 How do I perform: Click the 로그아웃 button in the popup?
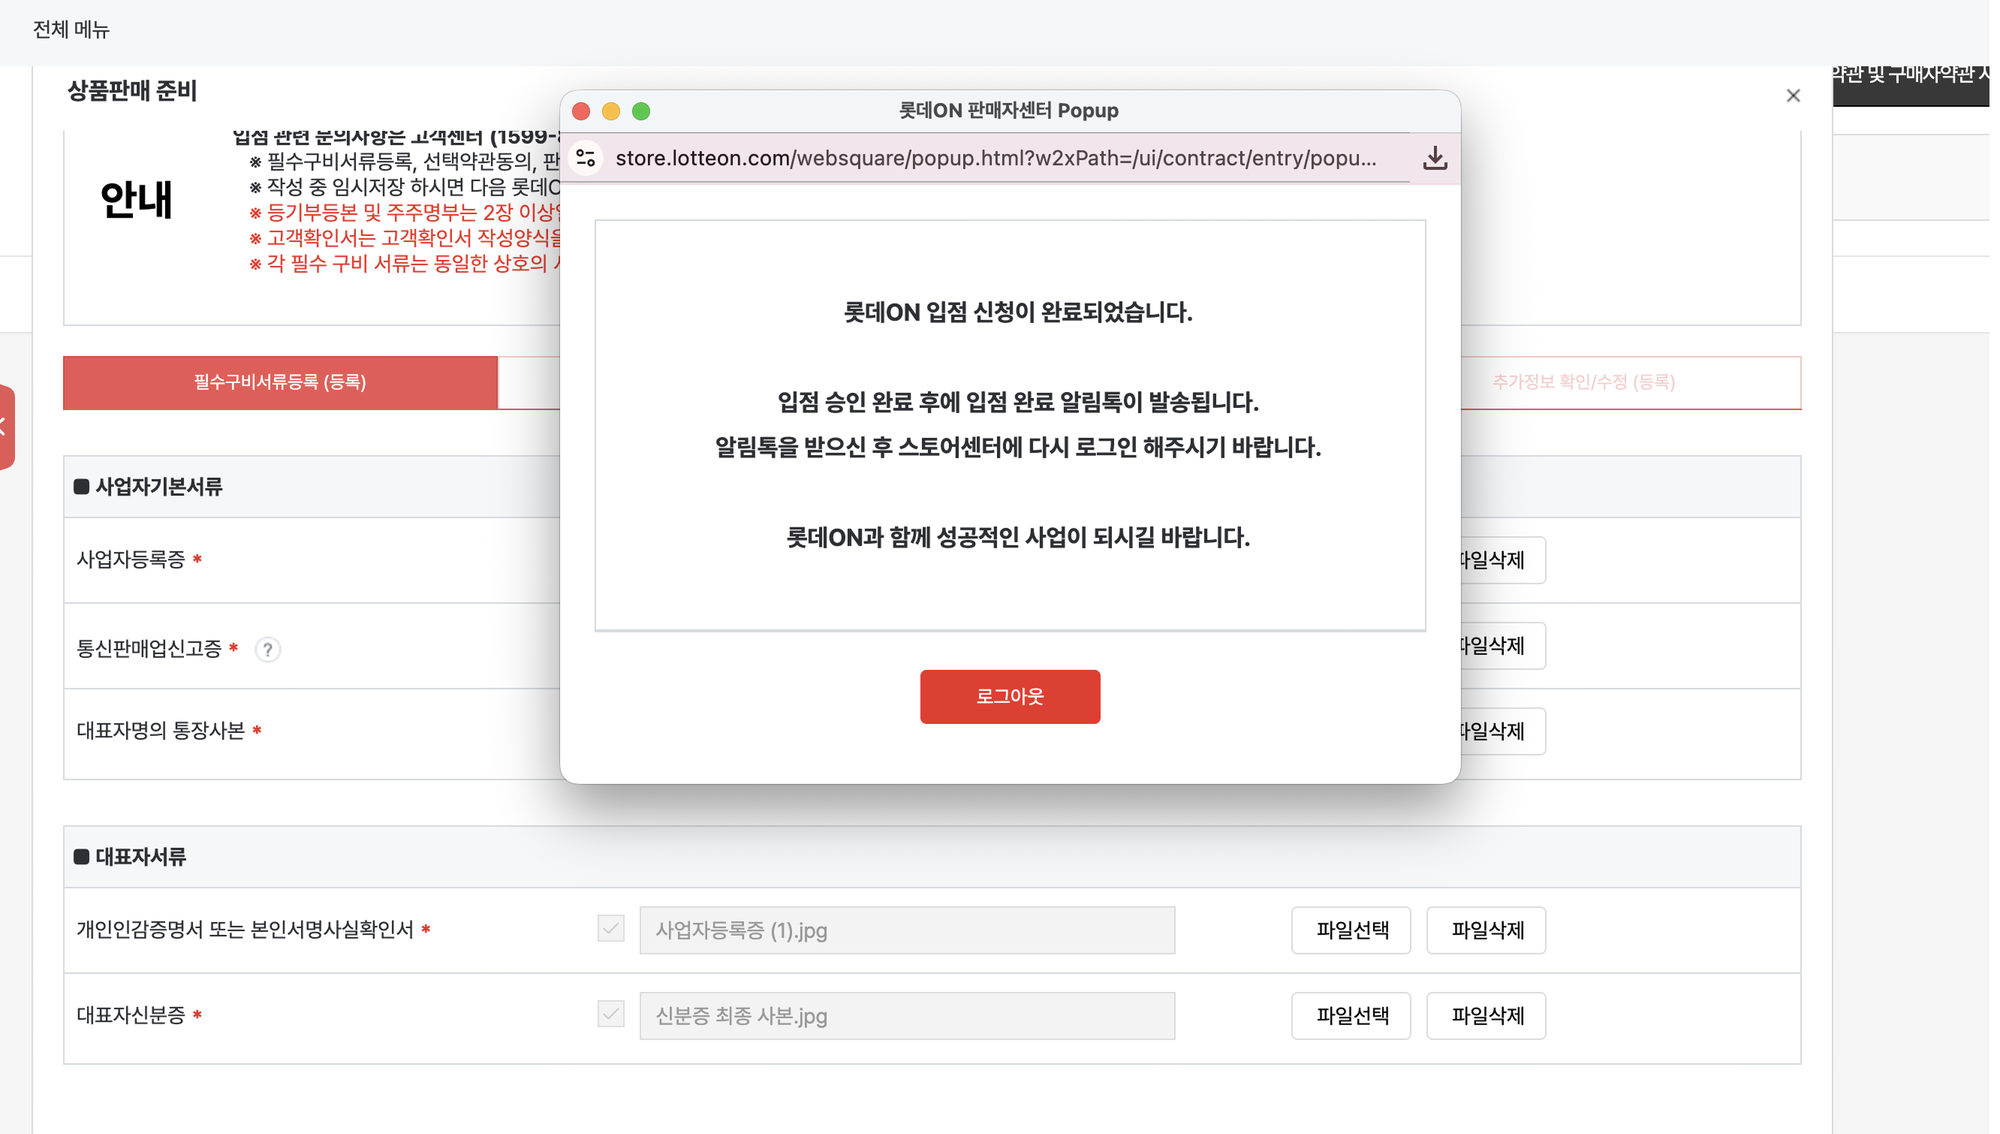pyautogui.click(x=1010, y=696)
